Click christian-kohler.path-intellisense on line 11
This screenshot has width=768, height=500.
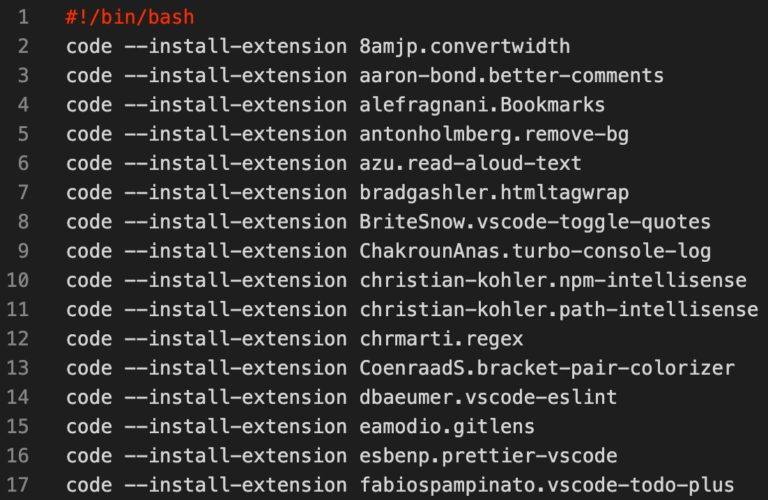pyautogui.click(x=559, y=310)
